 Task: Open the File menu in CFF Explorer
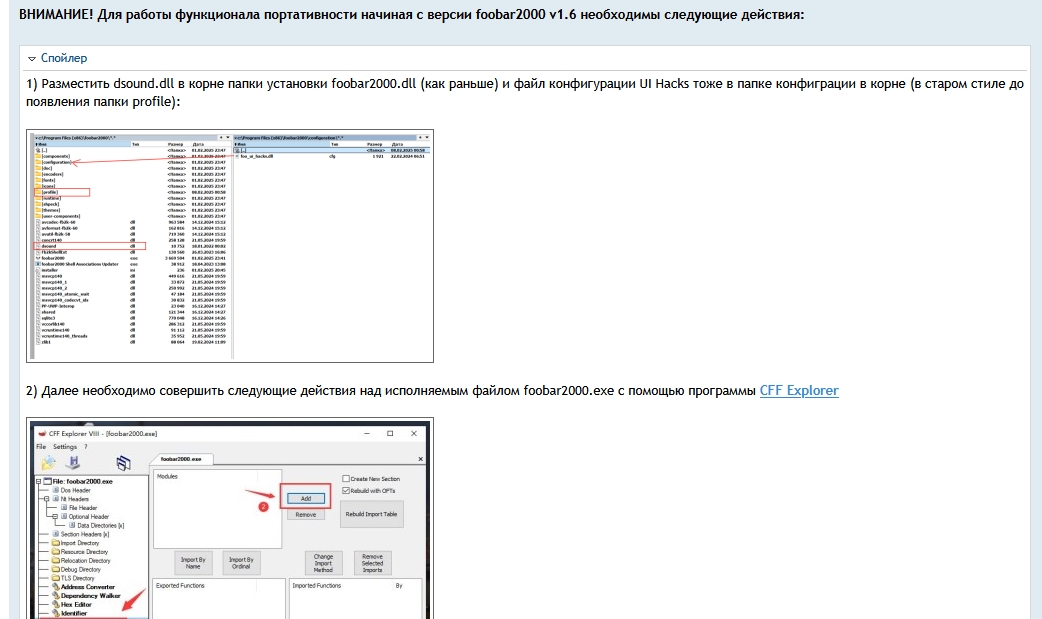(41, 447)
